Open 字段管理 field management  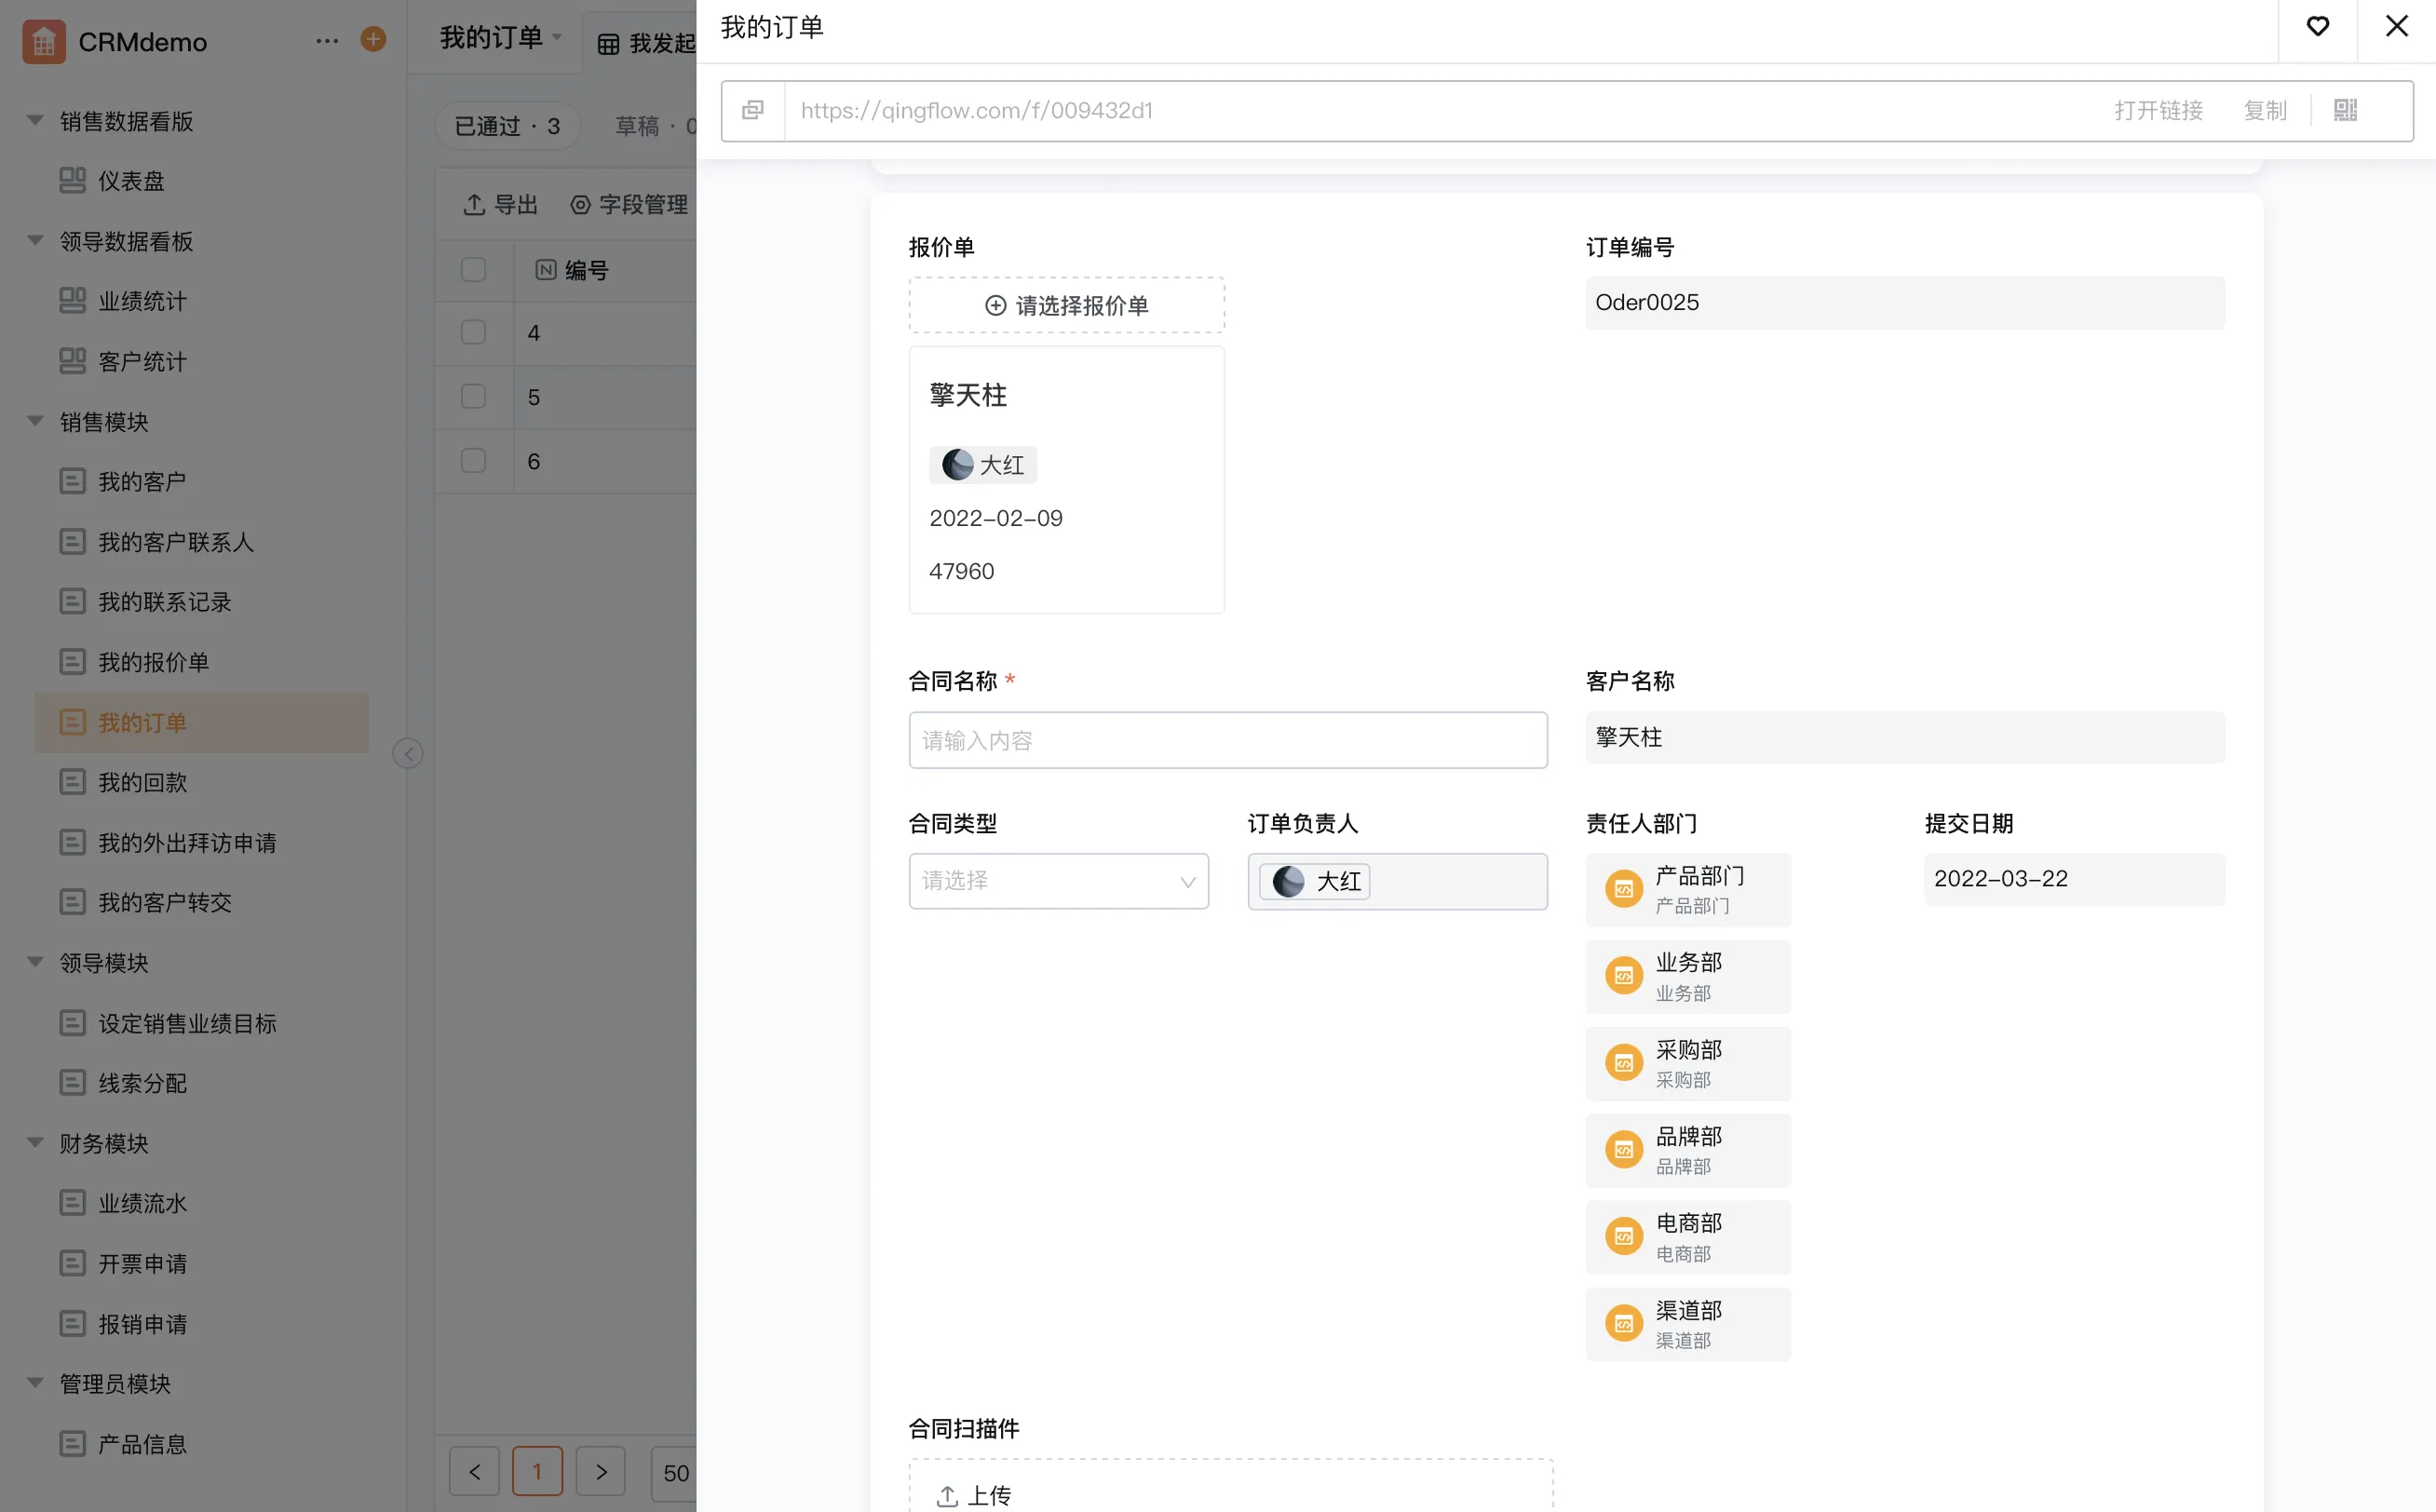point(629,205)
